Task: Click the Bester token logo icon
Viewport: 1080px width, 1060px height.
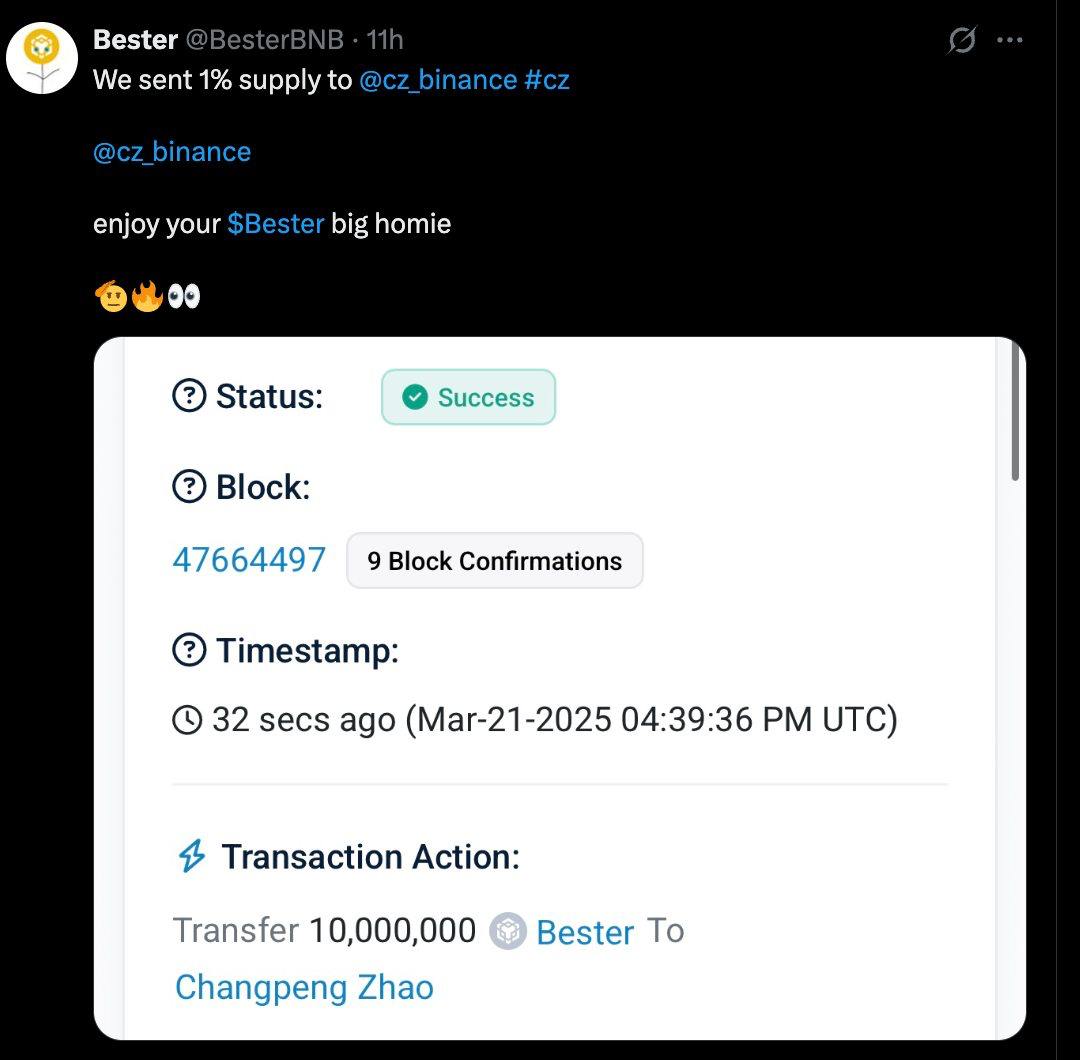Action: pos(508,931)
